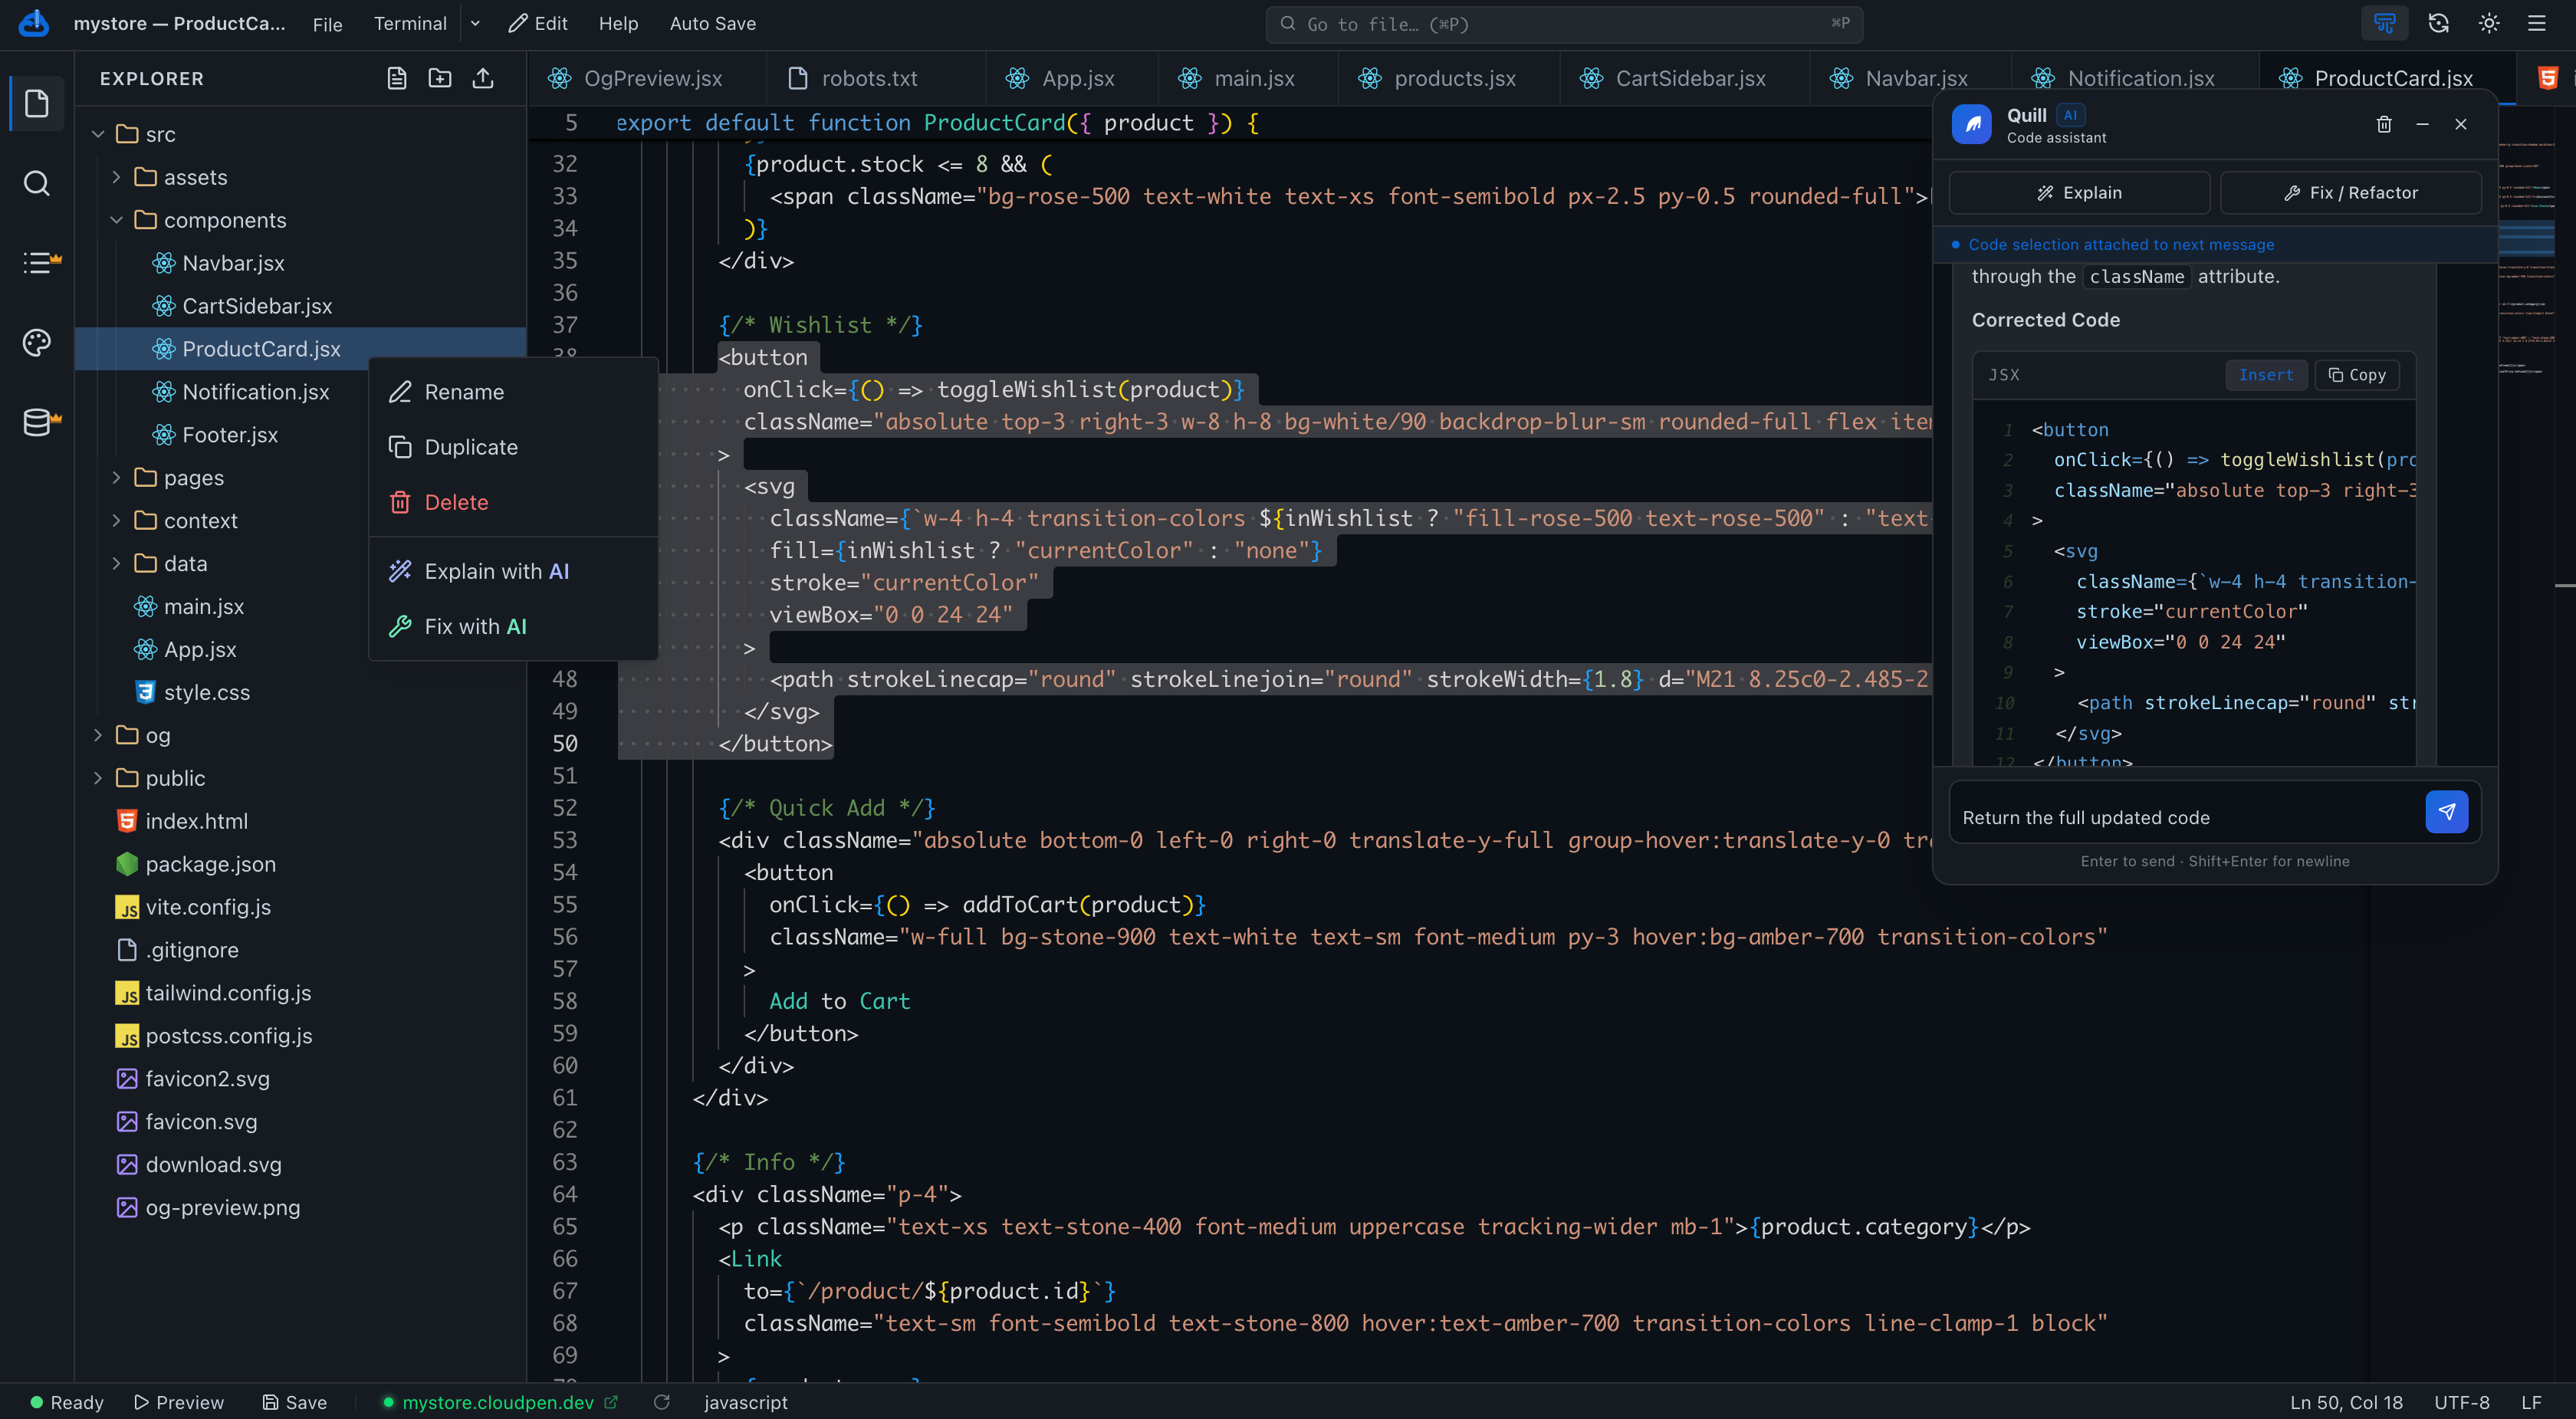The image size is (2576, 1419).
Task: Open the theme palette icon in sidebar
Action: point(37,343)
